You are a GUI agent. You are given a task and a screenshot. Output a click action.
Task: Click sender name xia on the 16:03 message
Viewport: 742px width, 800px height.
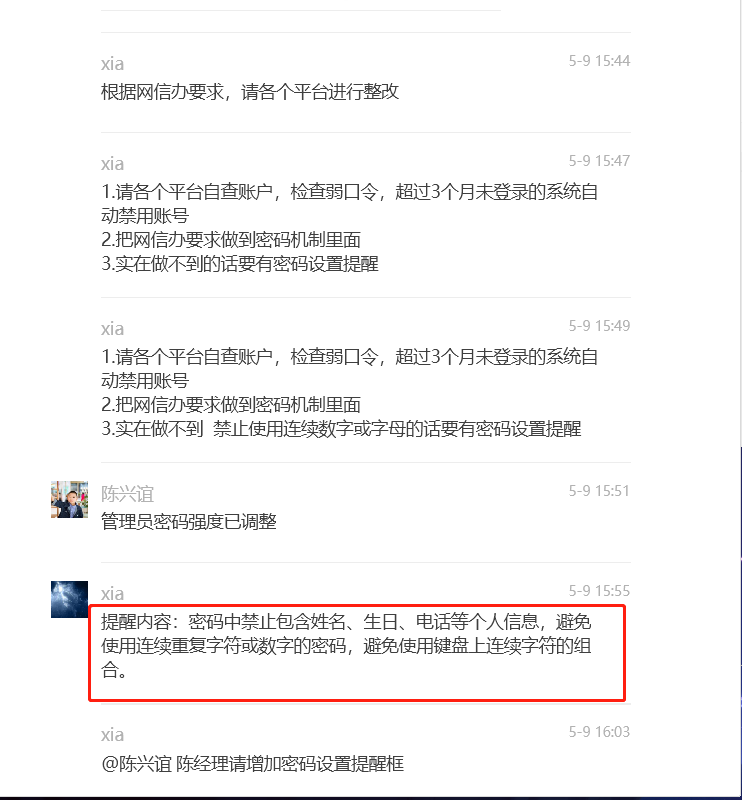pyautogui.click(x=112, y=735)
